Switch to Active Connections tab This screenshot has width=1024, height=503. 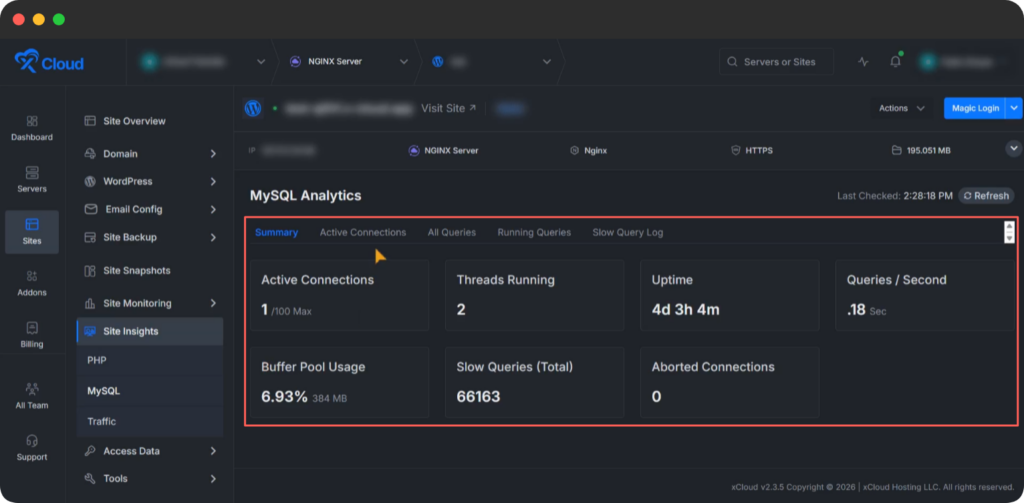(x=362, y=232)
